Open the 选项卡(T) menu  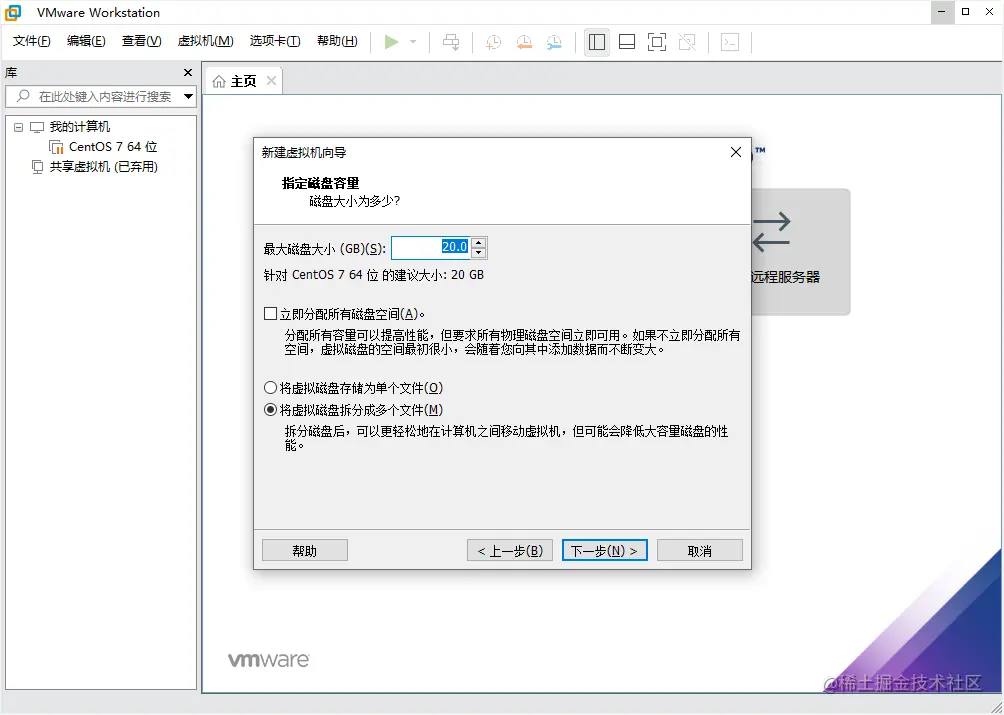(x=275, y=41)
